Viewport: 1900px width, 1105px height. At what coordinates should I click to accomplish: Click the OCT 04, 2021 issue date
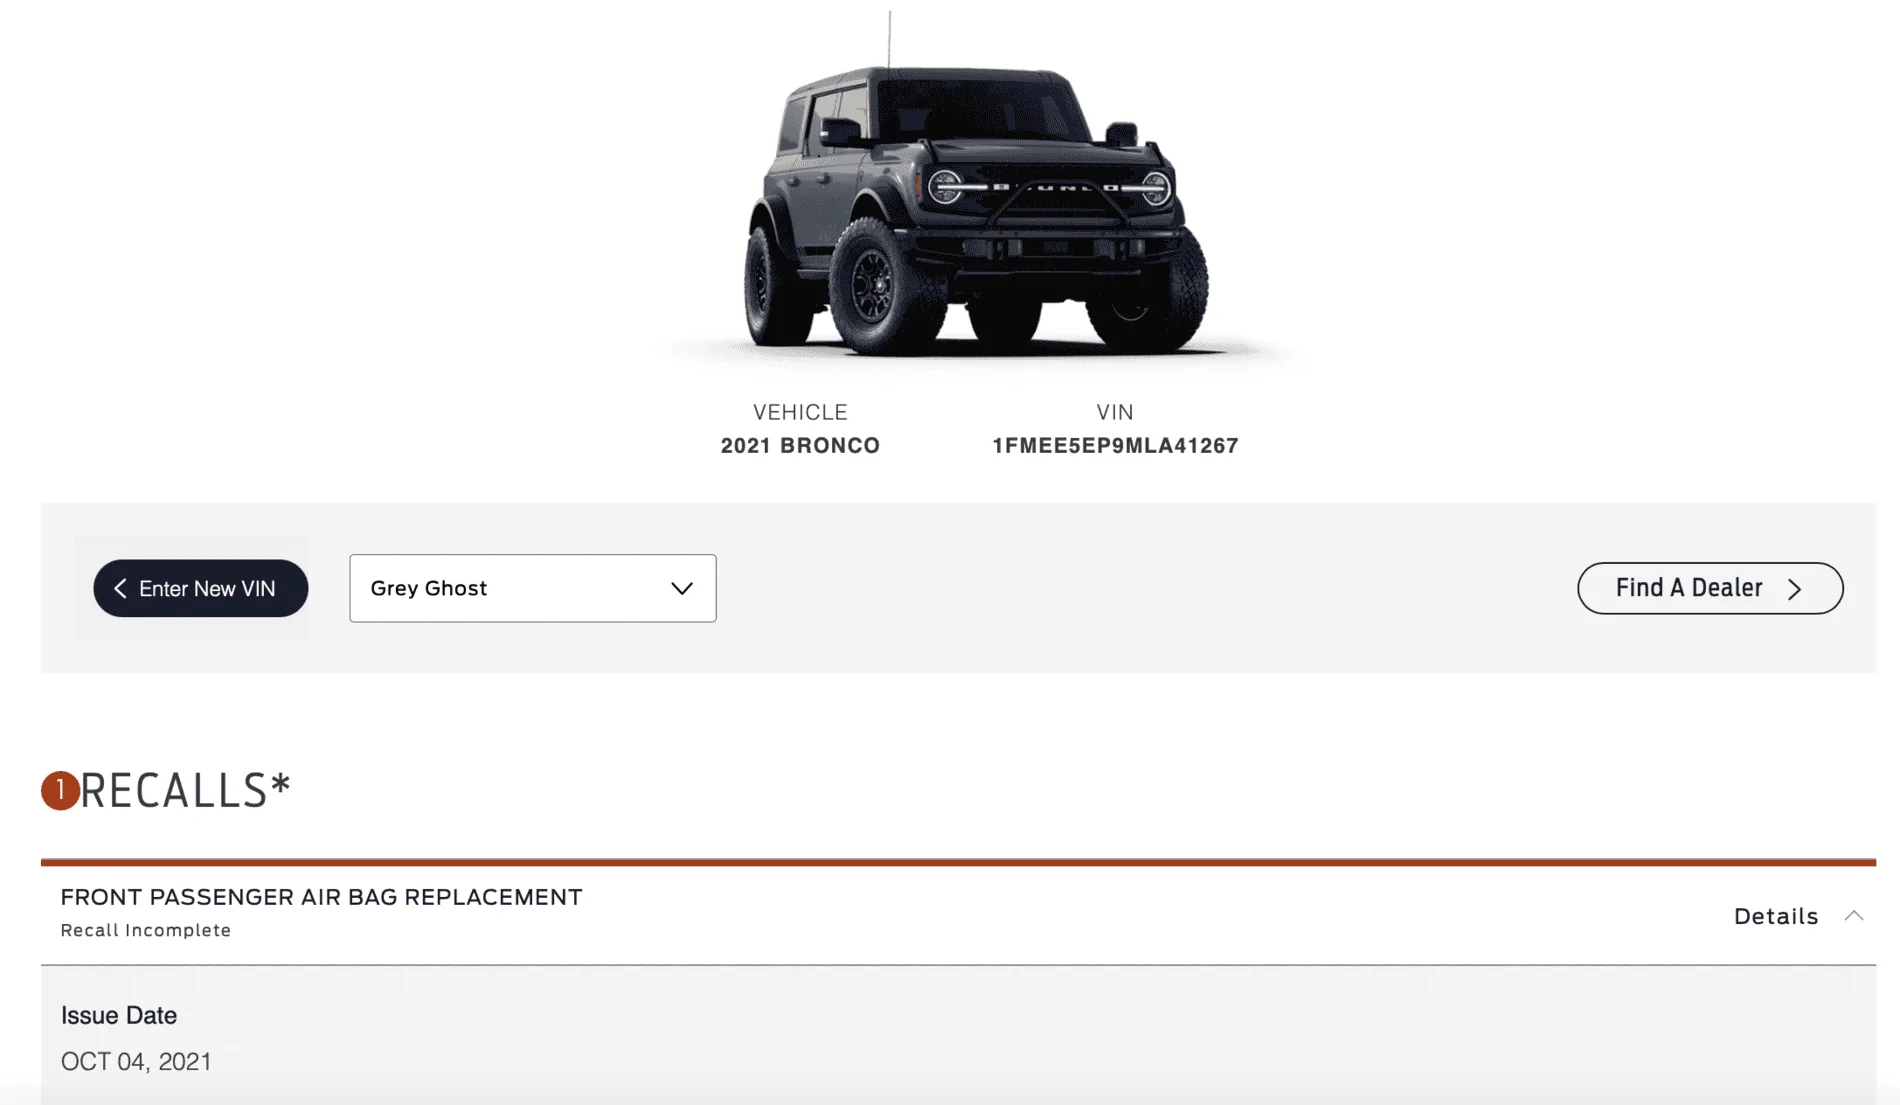[137, 1061]
